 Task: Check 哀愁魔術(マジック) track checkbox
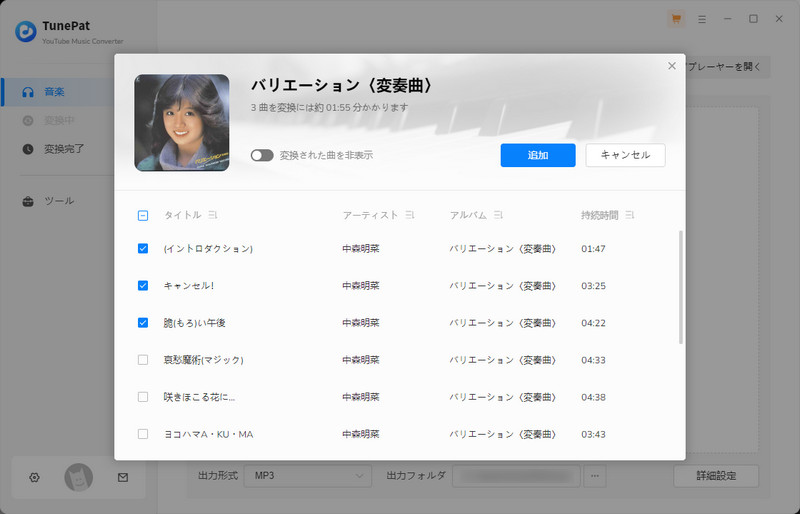(x=143, y=360)
